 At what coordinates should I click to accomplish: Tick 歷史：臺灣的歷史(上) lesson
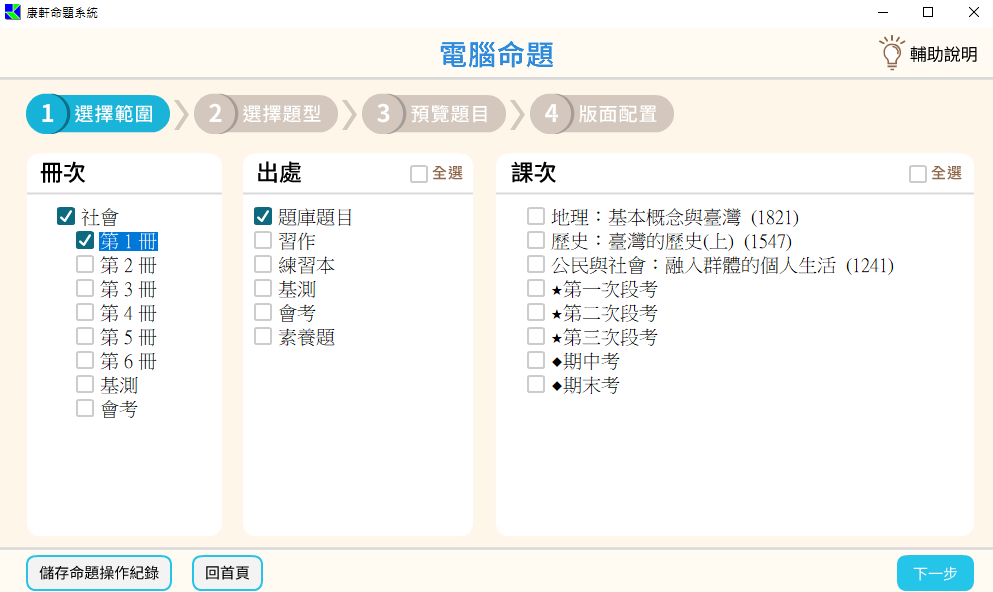[536, 240]
